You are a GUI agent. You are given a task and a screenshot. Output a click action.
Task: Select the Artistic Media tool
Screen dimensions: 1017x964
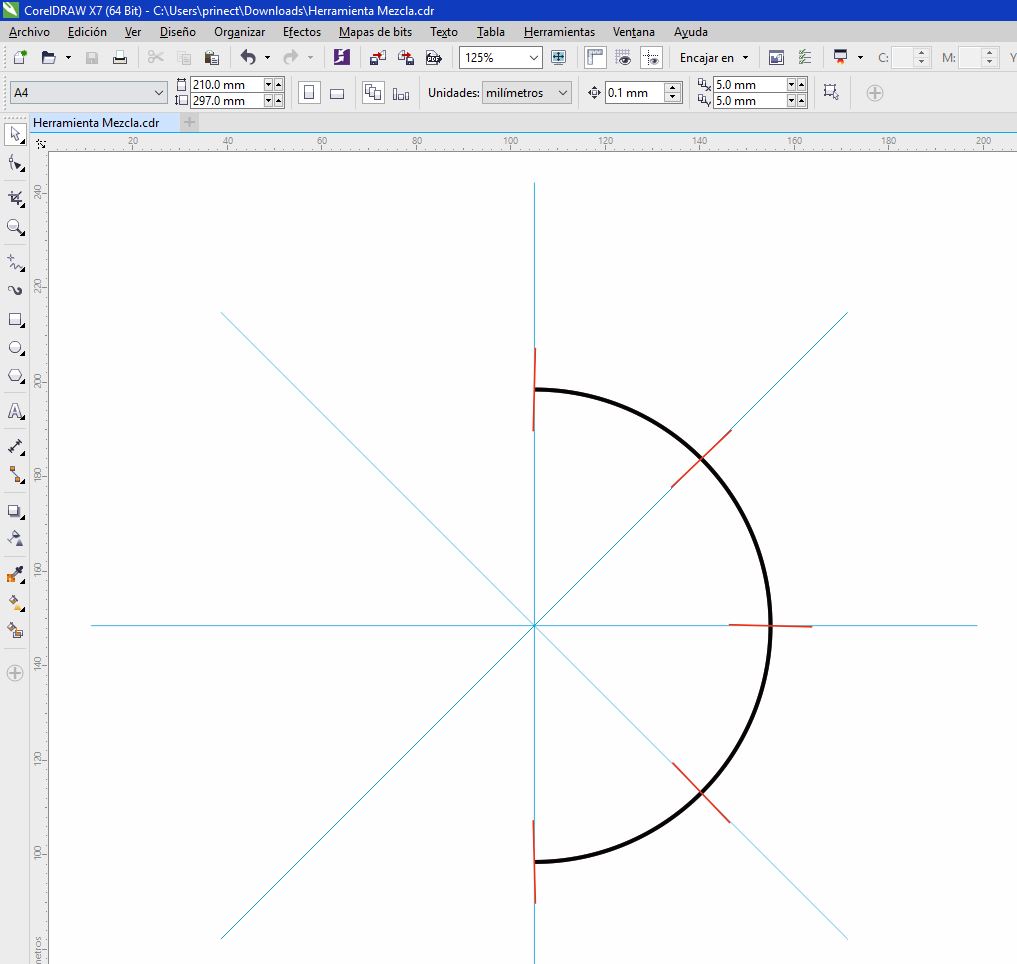(x=16, y=290)
